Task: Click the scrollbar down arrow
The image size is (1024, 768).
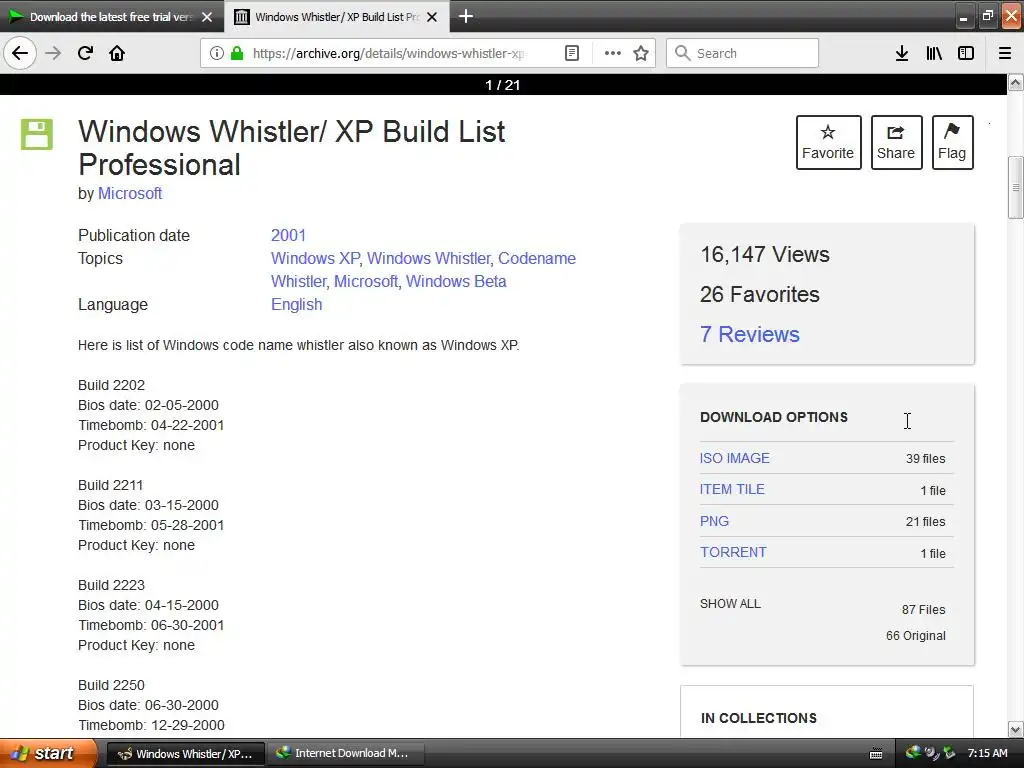Action: [x=1016, y=729]
